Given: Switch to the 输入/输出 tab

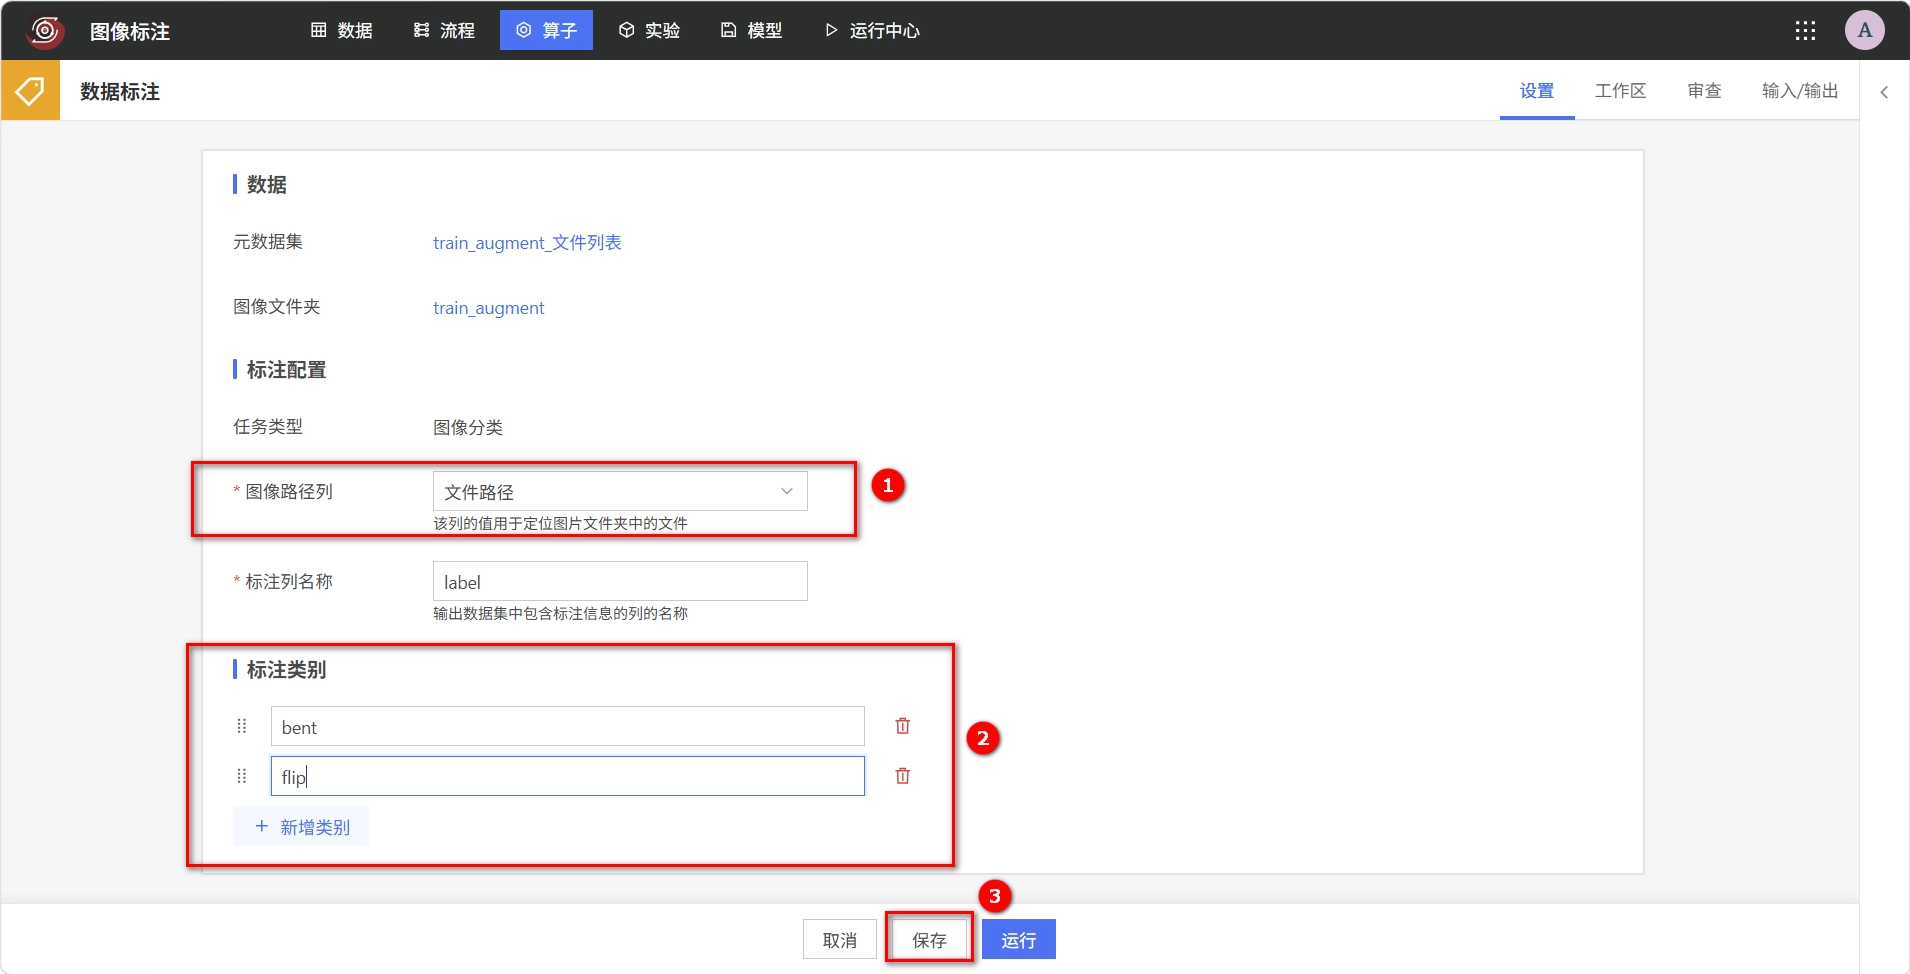Looking at the screenshot, I should point(1800,91).
